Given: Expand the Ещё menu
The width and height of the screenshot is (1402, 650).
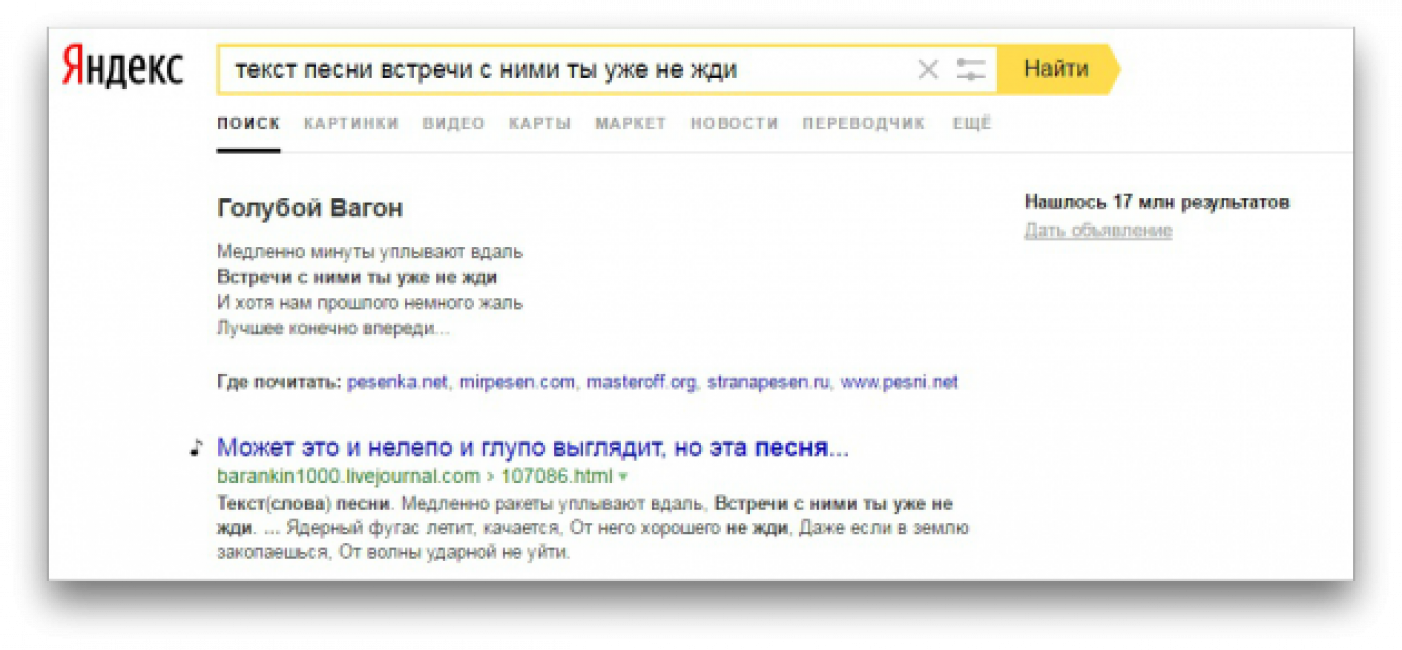Looking at the screenshot, I should [971, 124].
